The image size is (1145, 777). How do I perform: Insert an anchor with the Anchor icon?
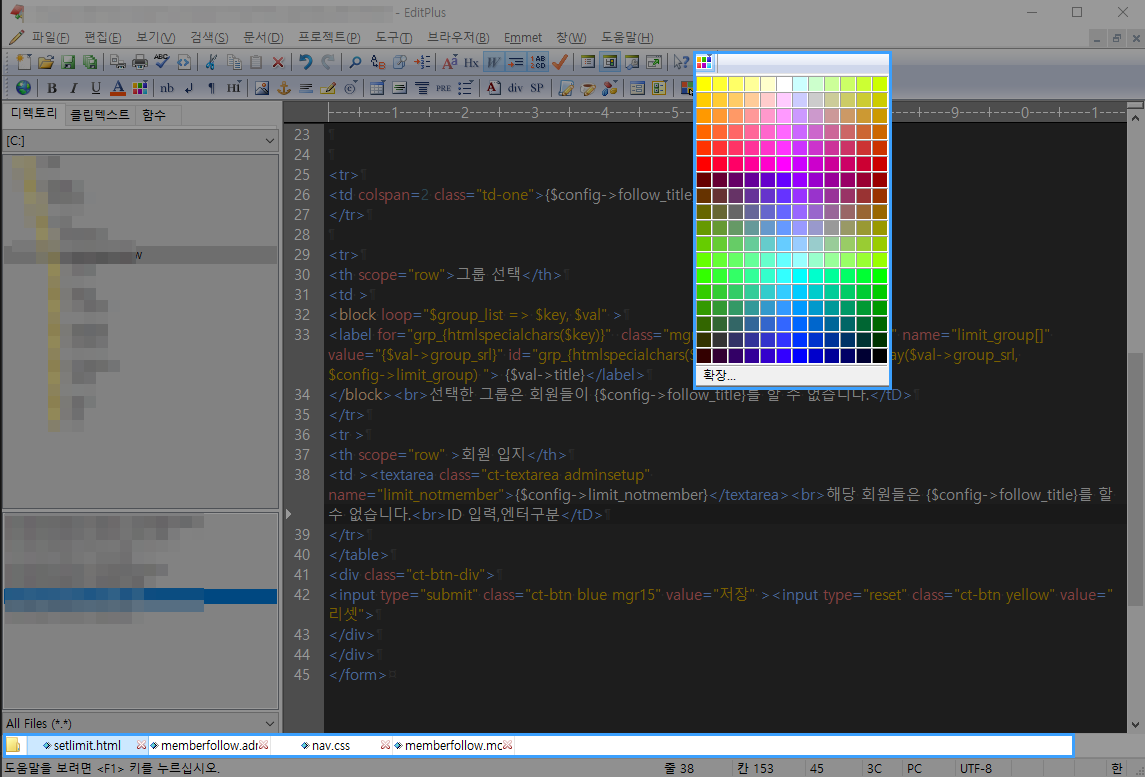(283, 88)
